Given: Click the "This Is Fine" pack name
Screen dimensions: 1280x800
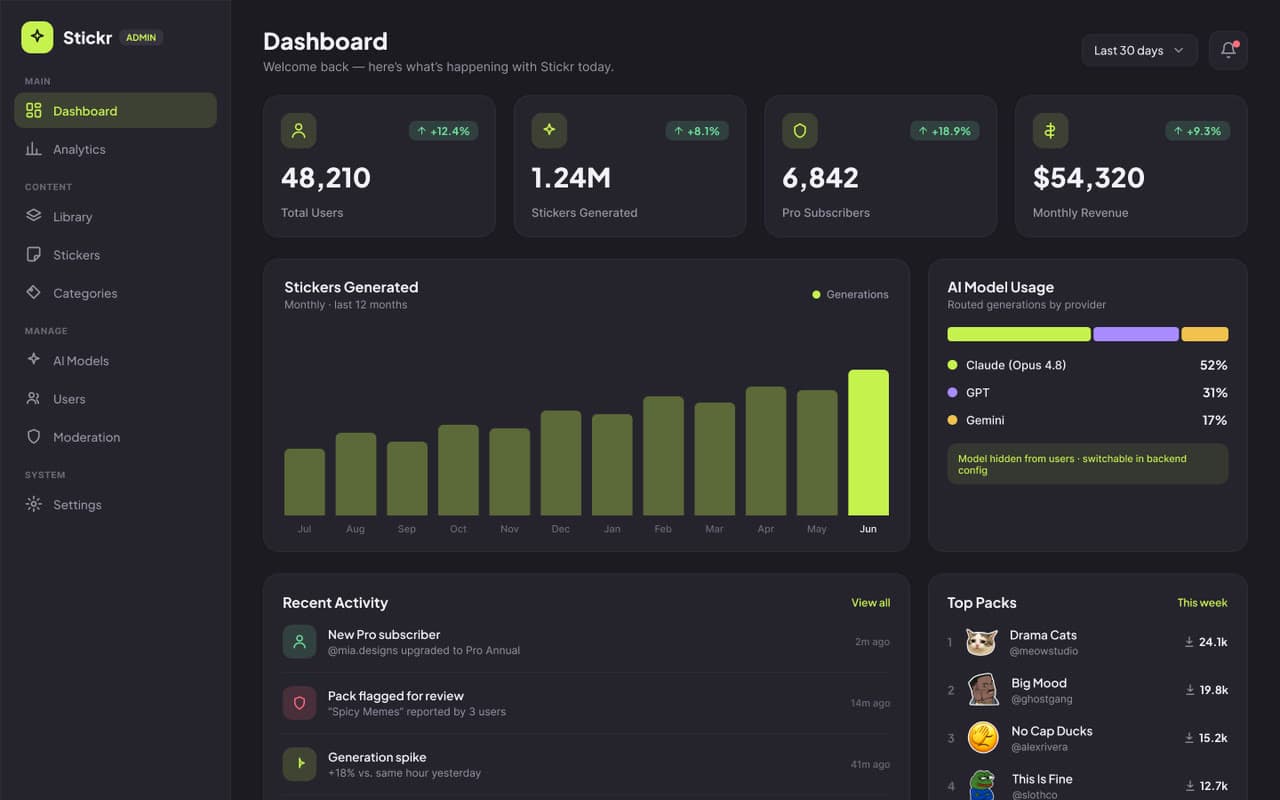Looking at the screenshot, I should (1042, 779).
